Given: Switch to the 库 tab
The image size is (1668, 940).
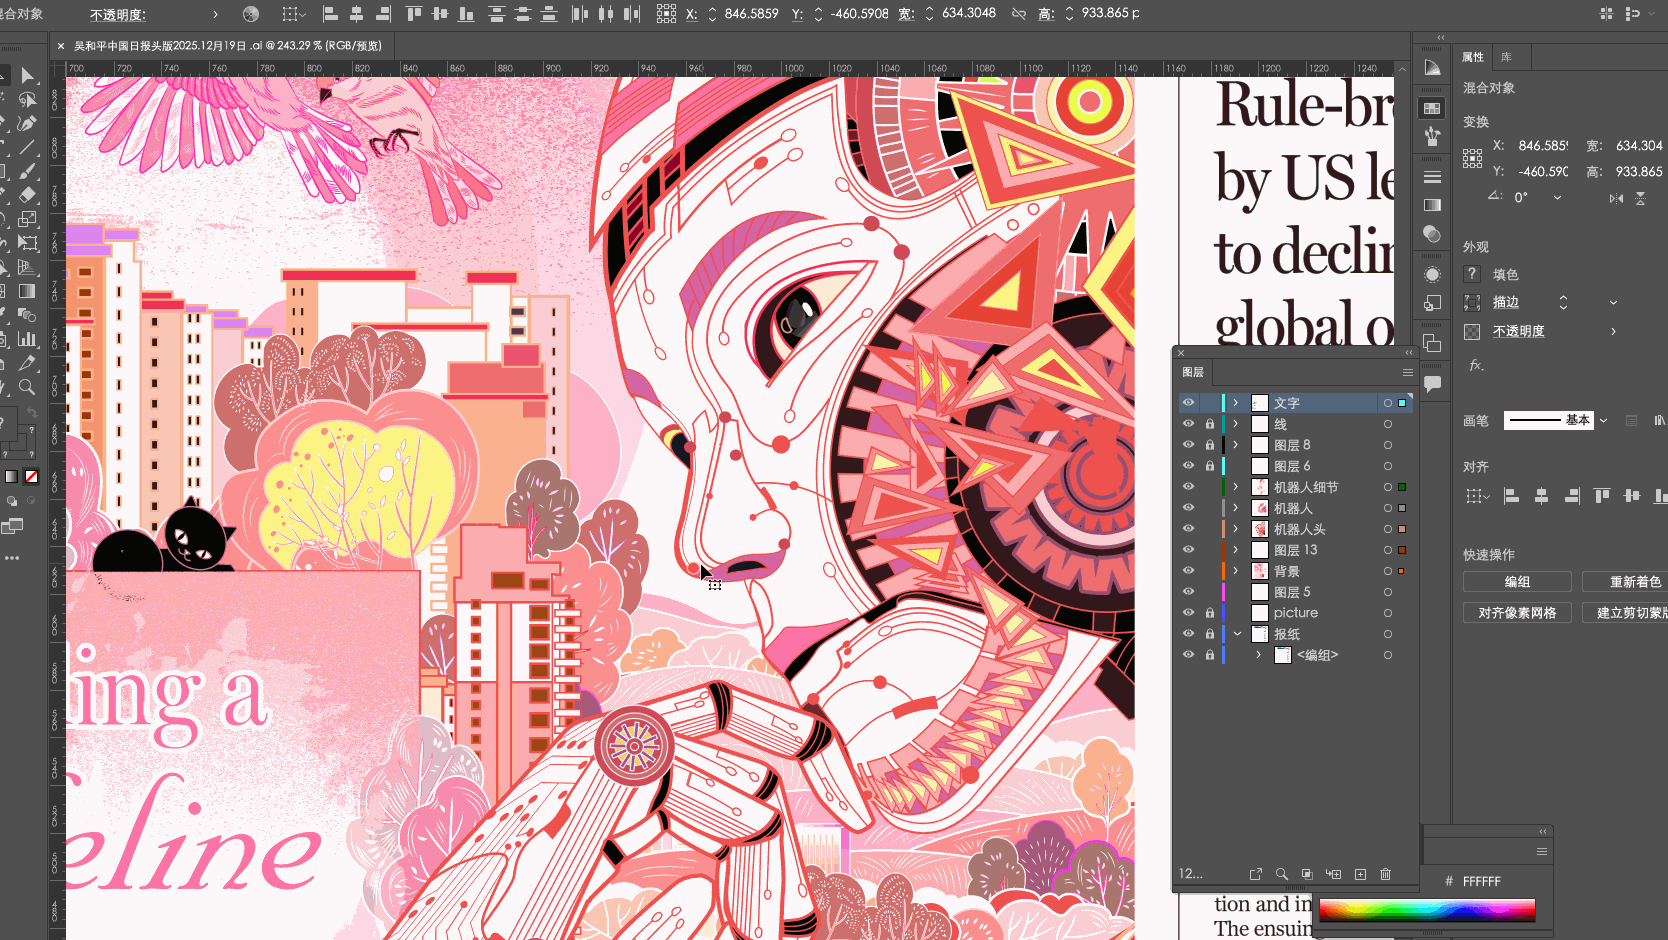Looking at the screenshot, I should [x=1506, y=57].
